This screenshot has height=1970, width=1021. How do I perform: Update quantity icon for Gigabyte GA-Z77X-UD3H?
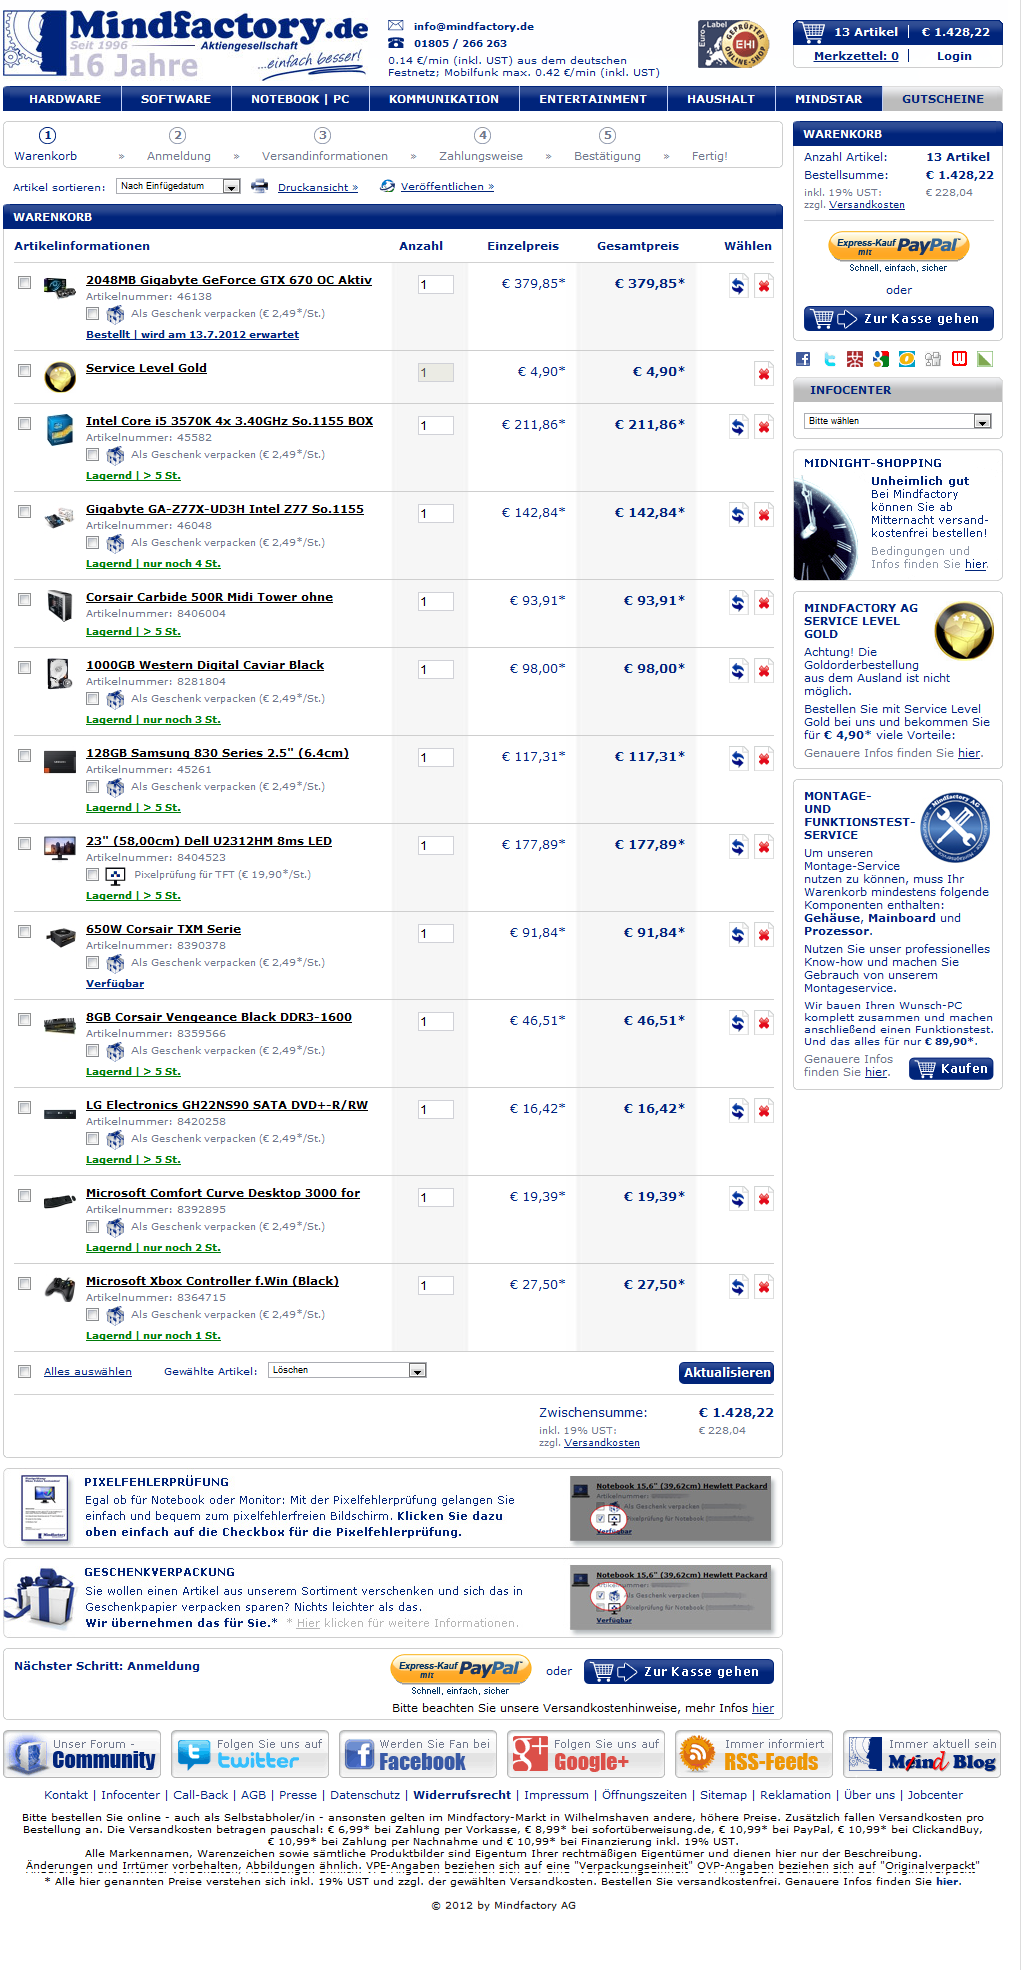pyautogui.click(x=738, y=515)
